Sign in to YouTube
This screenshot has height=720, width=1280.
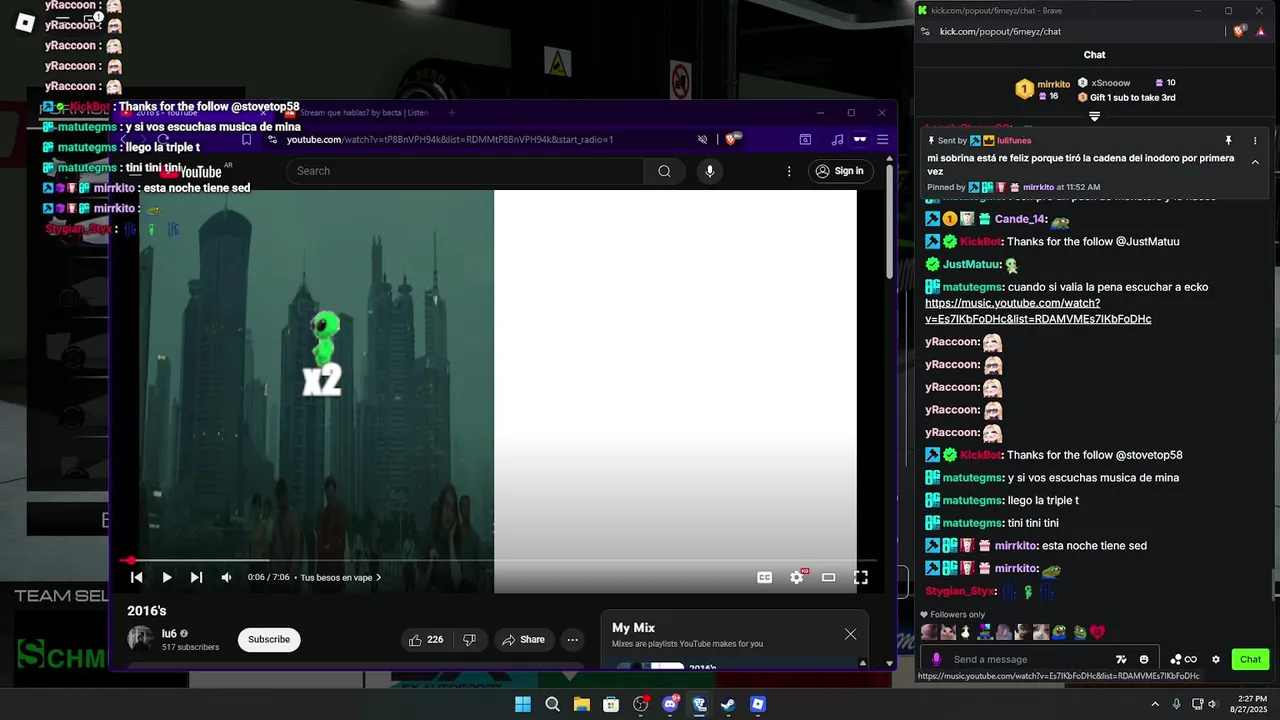click(840, 171)
